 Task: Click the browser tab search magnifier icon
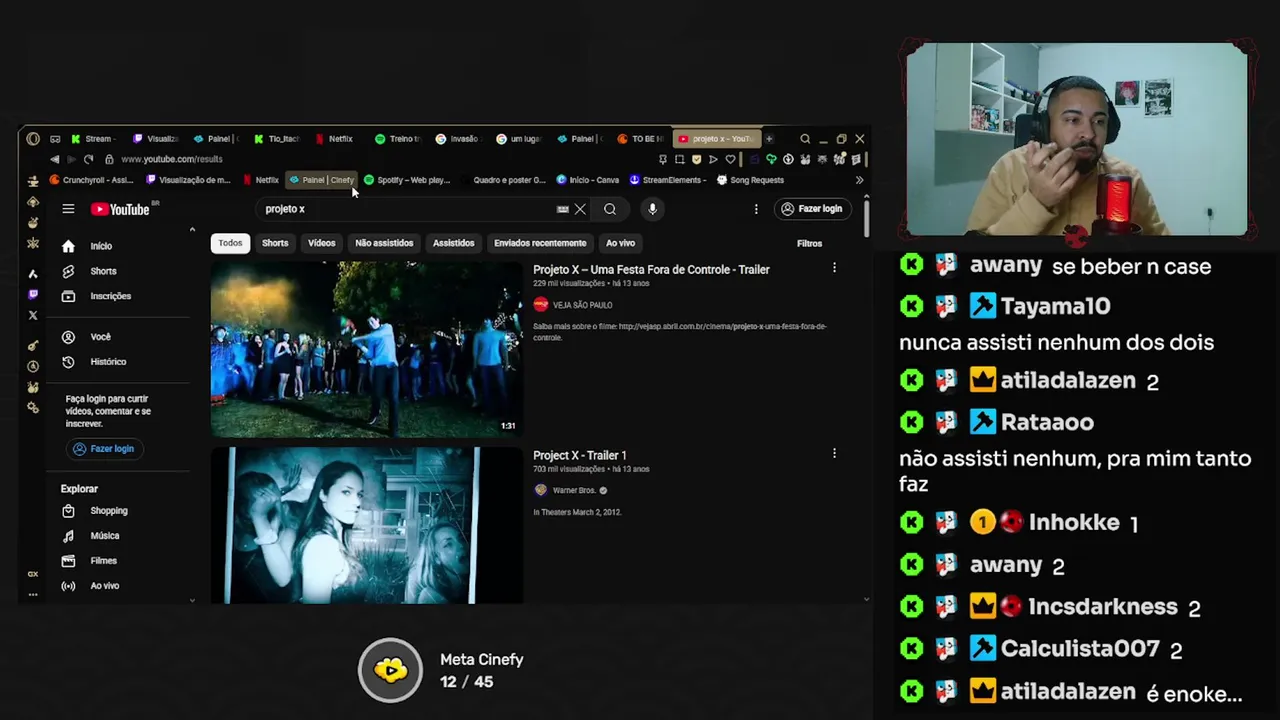[x=805, y=139]
